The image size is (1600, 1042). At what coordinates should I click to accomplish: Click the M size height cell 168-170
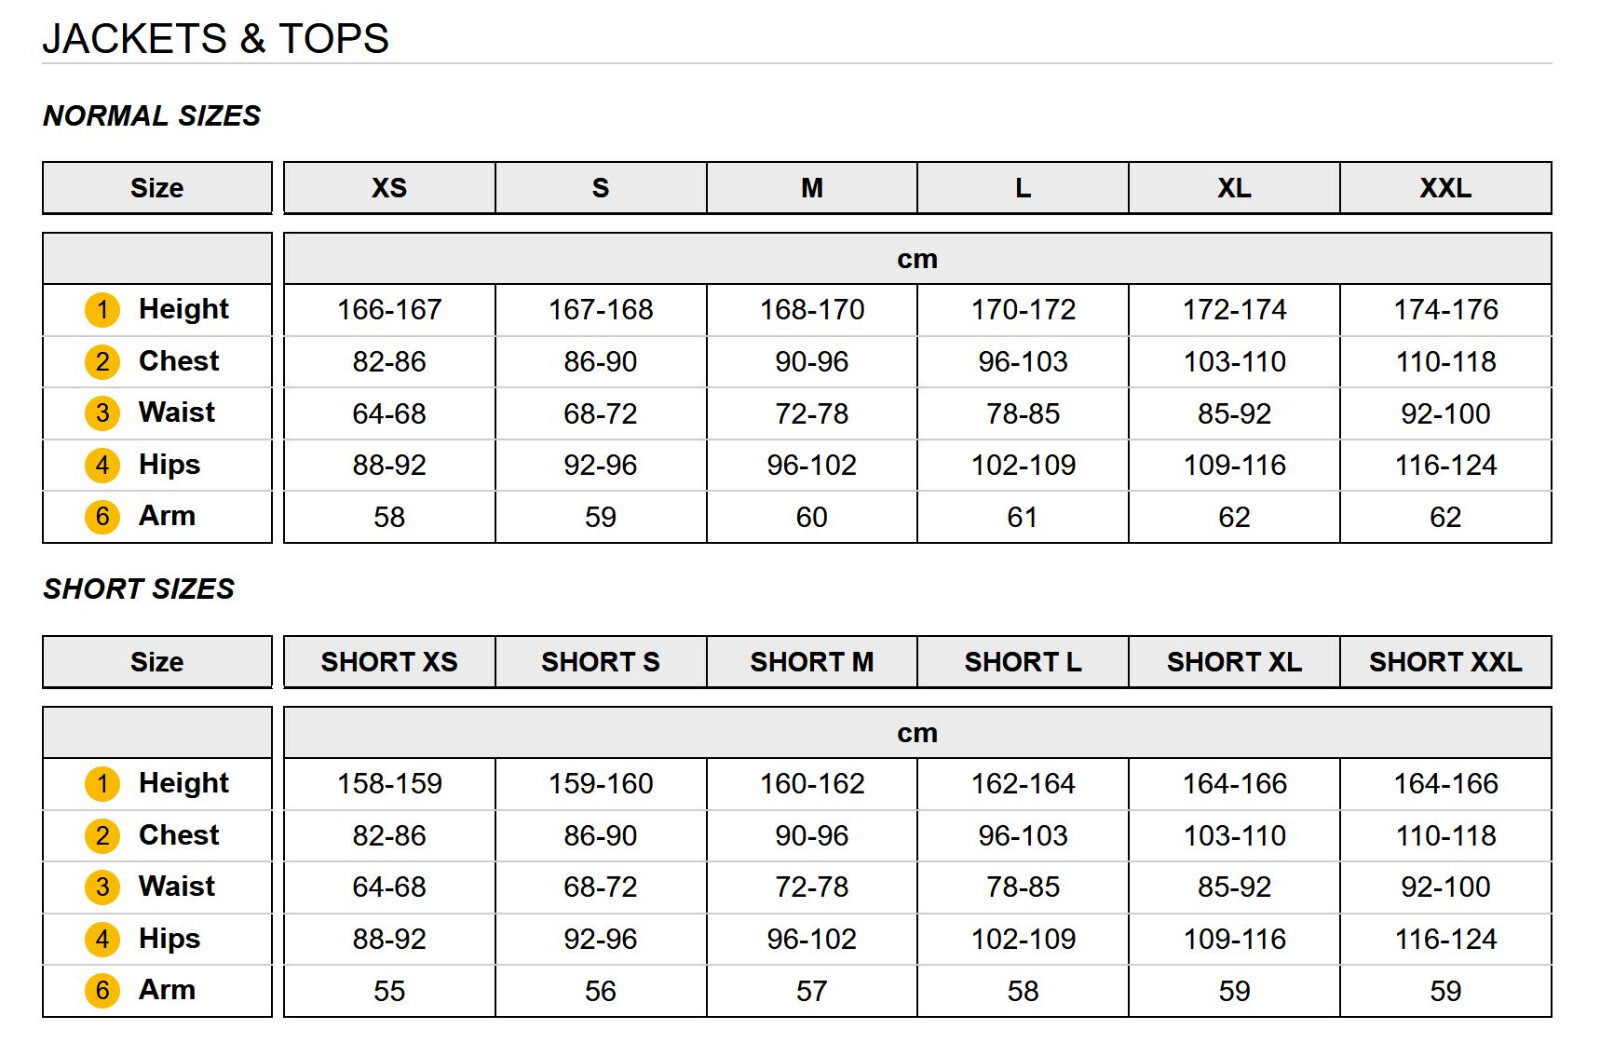[x=812, y=310]
